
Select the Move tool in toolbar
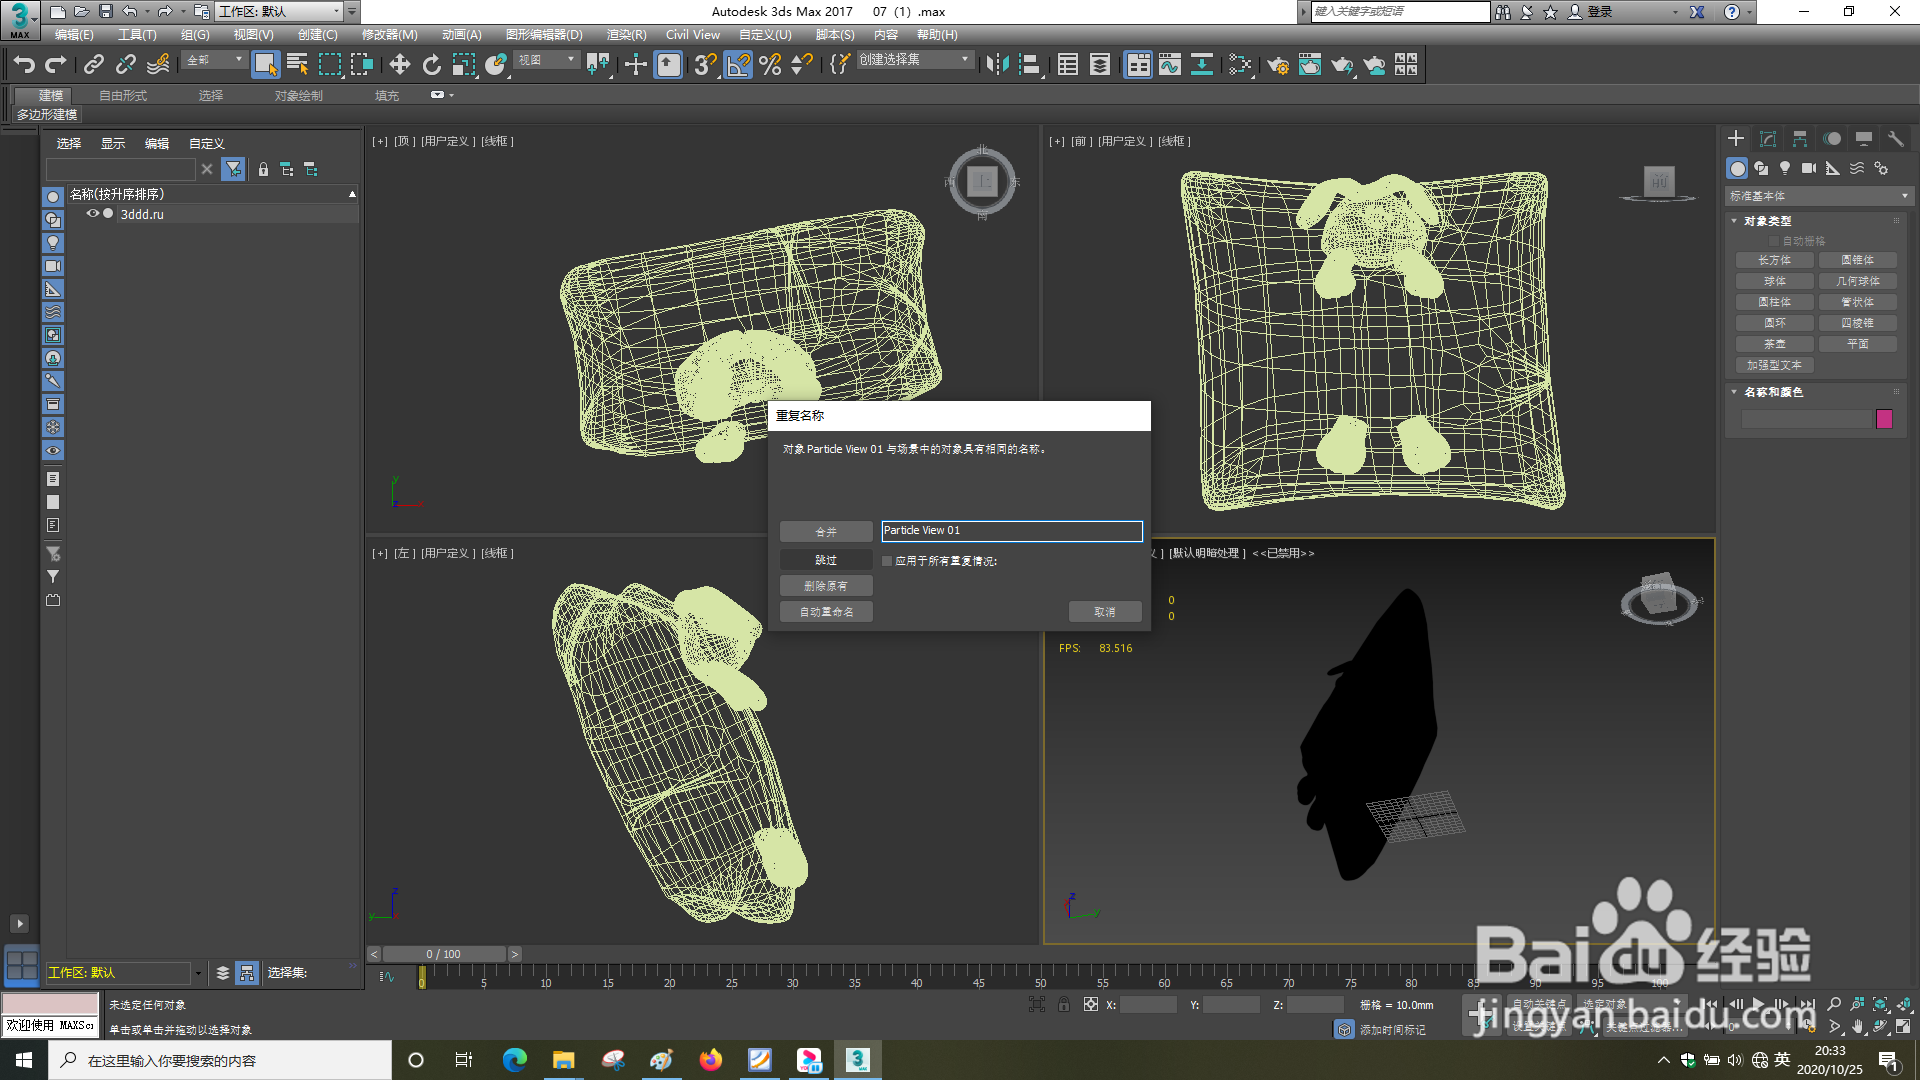pos(399,65)
